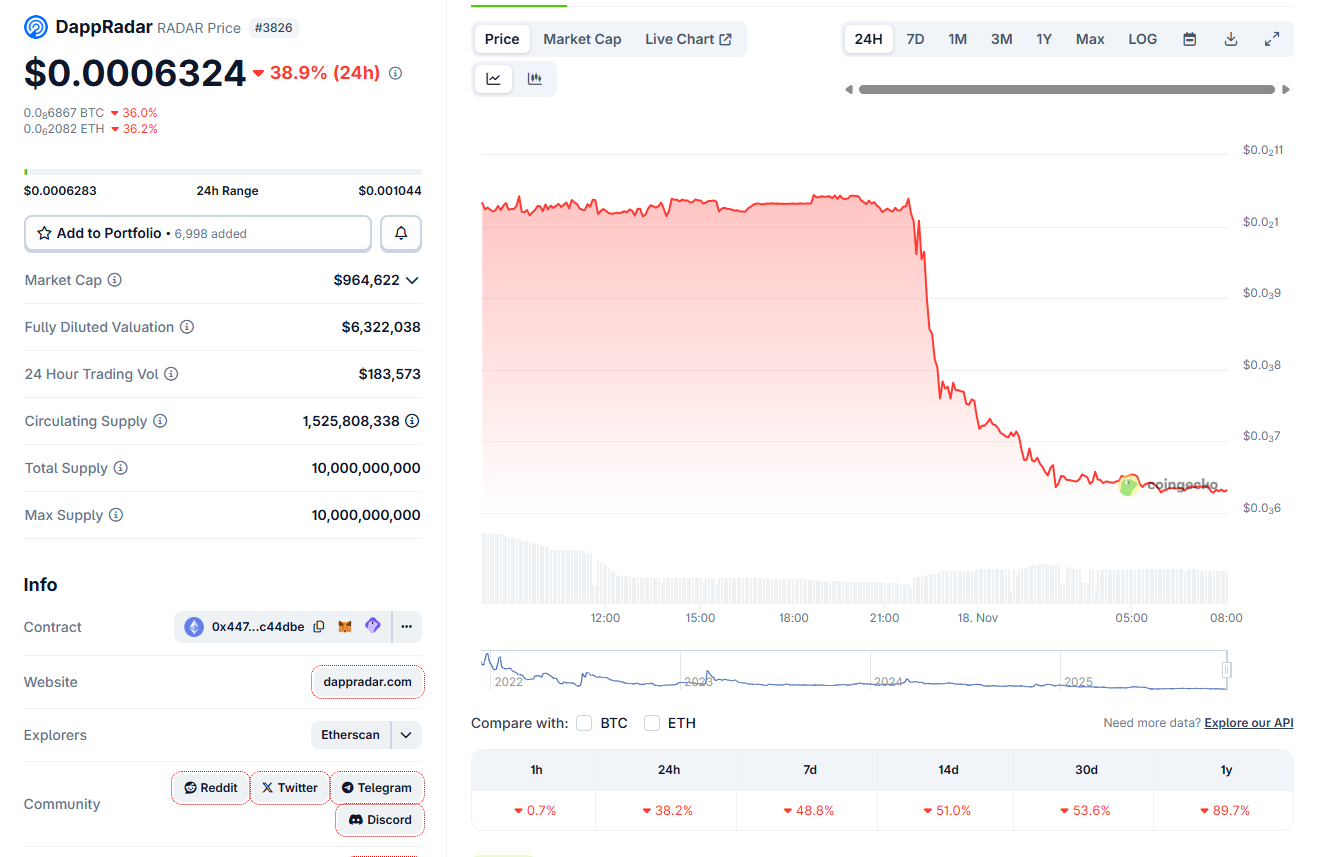Toggle logarithmic scale with LOG
The width and height of the screenshot is (1321, 857).
tap(1142, 38)
